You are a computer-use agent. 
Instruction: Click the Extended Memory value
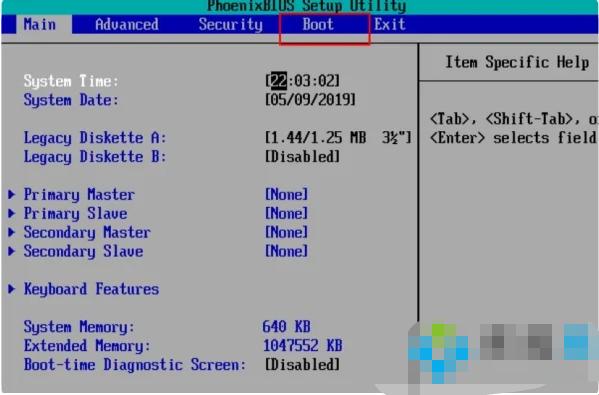303,345
